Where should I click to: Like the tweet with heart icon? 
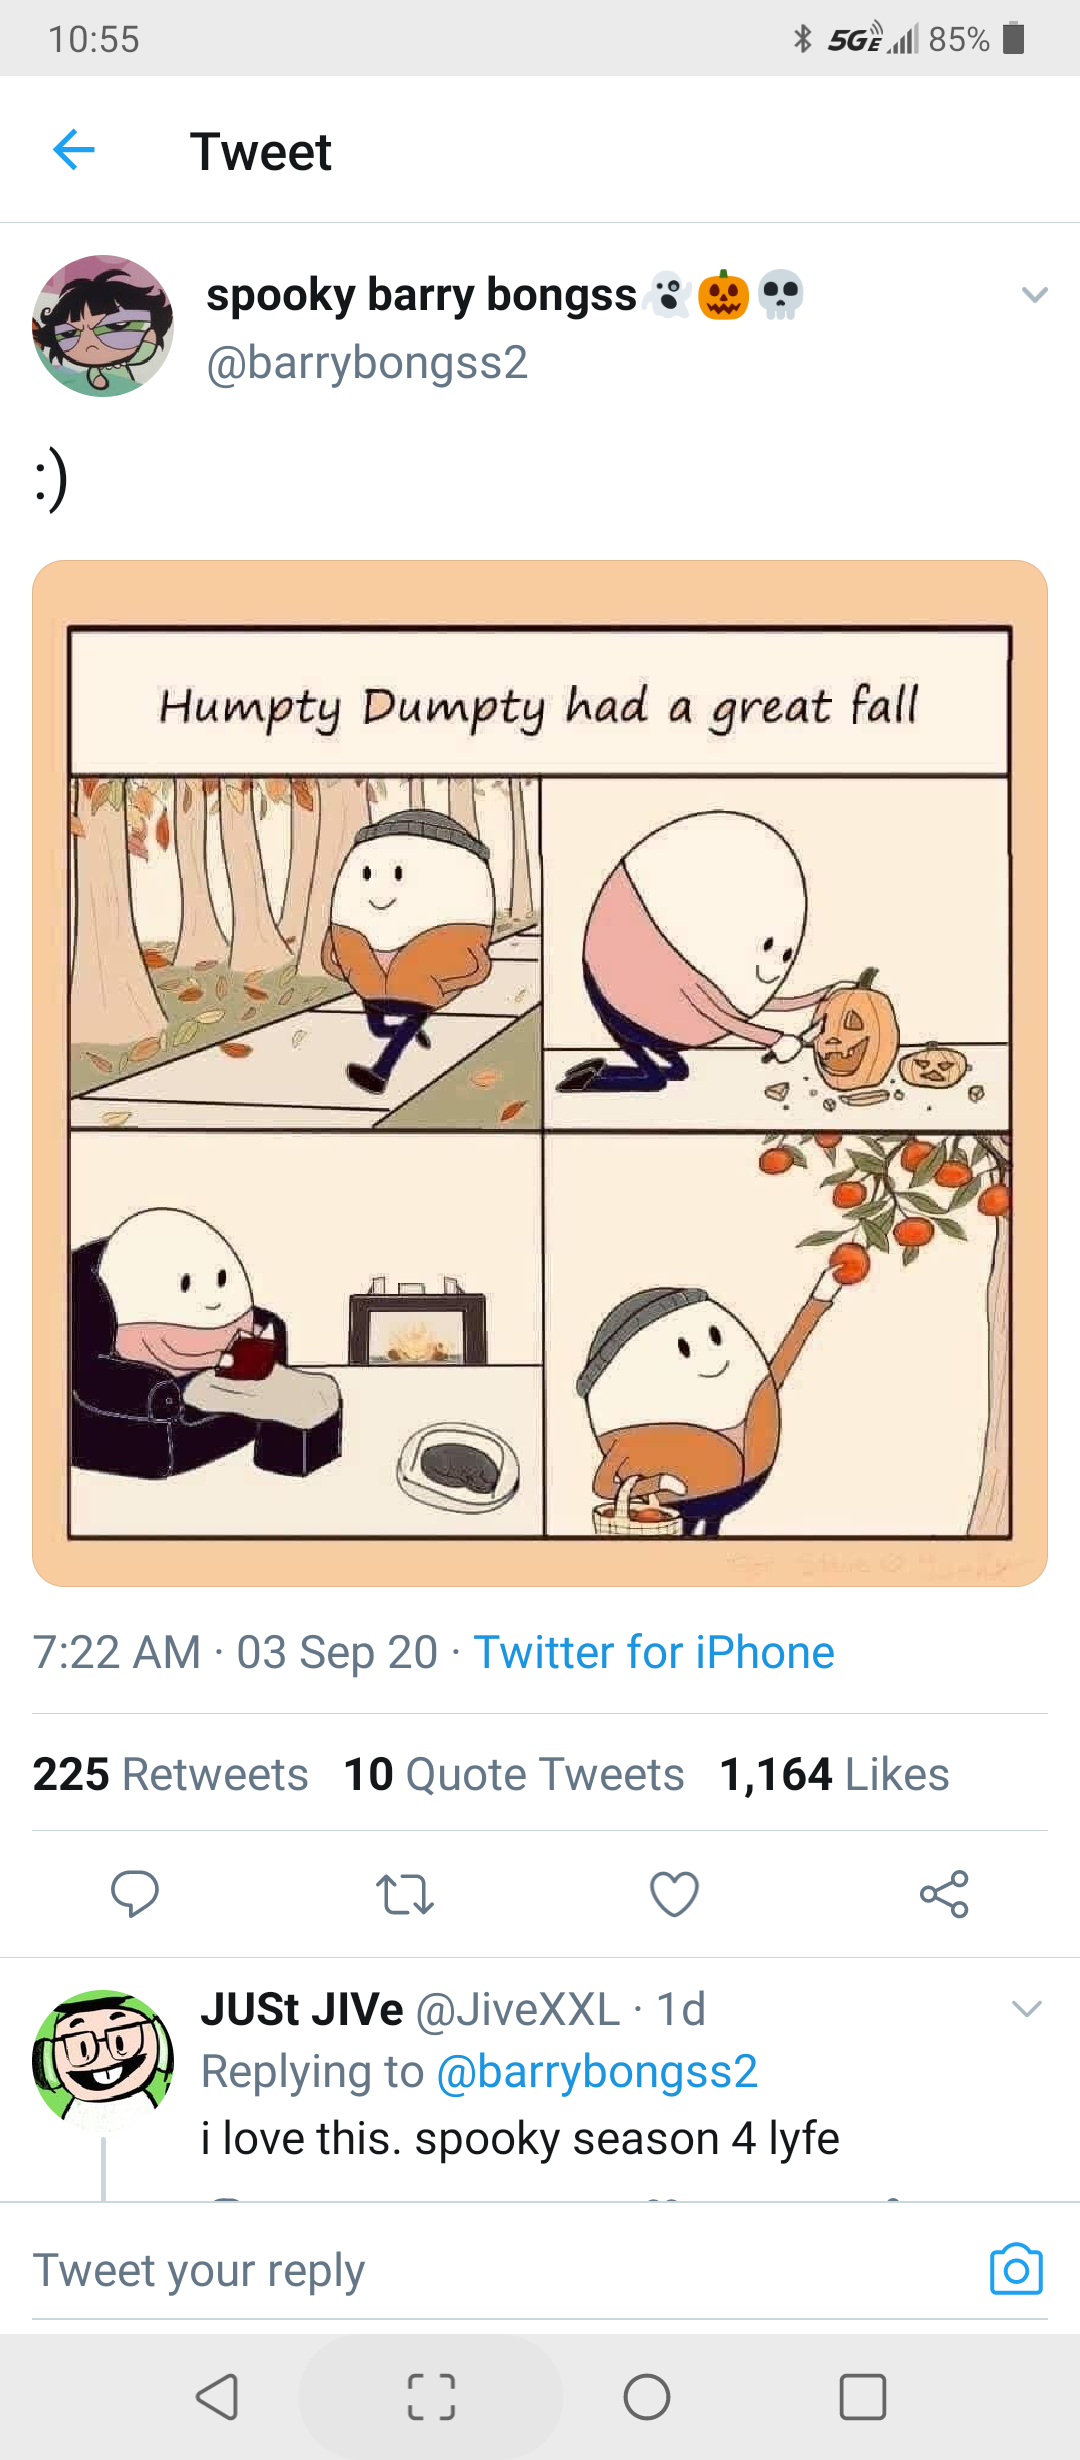tap(674, 1893)
